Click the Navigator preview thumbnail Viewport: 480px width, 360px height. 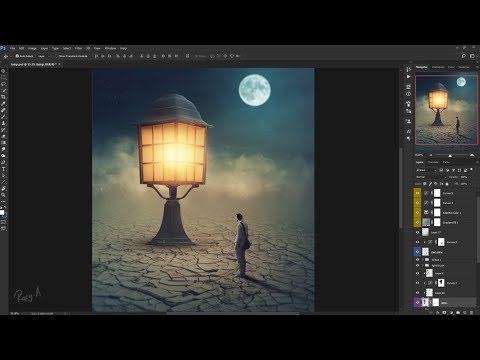pyautogui.click(x=446, y=110)
